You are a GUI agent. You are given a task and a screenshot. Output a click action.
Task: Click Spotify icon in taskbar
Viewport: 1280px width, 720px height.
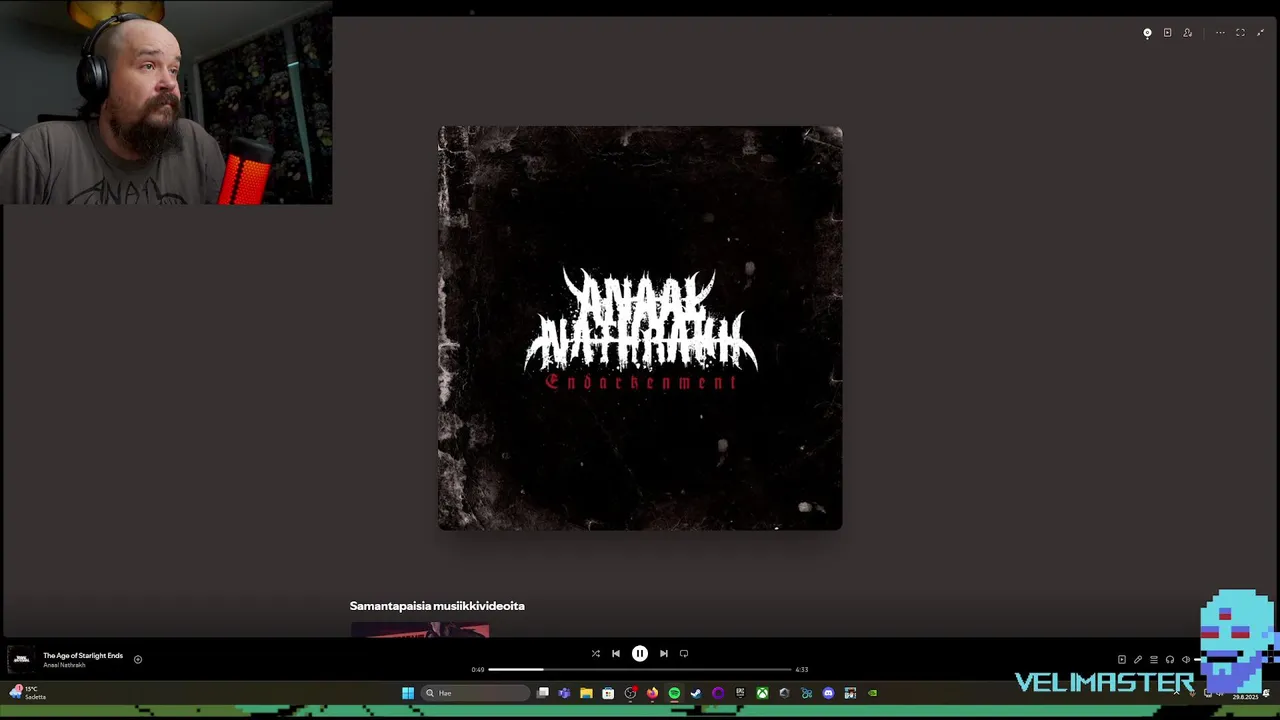click(x=674, y=693)
